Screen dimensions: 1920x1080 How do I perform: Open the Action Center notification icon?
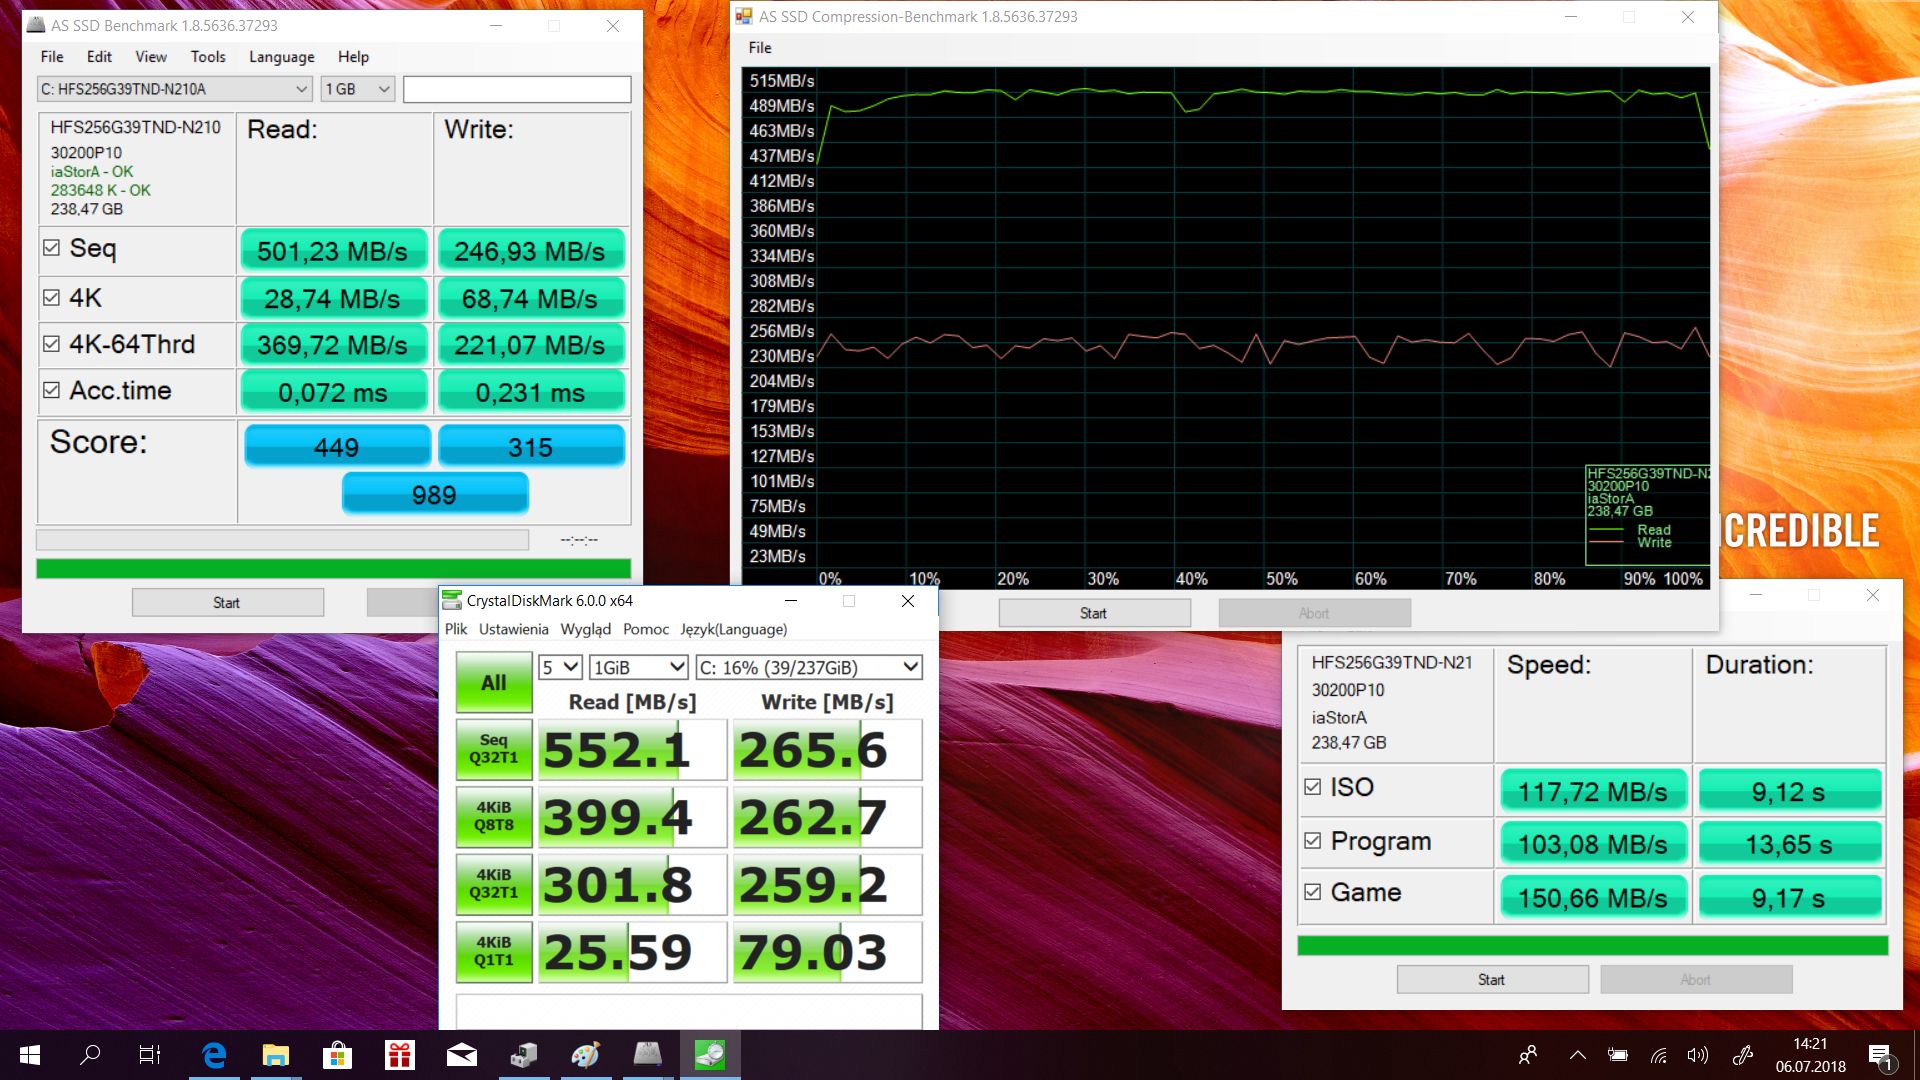(x=1879, y=1056)
